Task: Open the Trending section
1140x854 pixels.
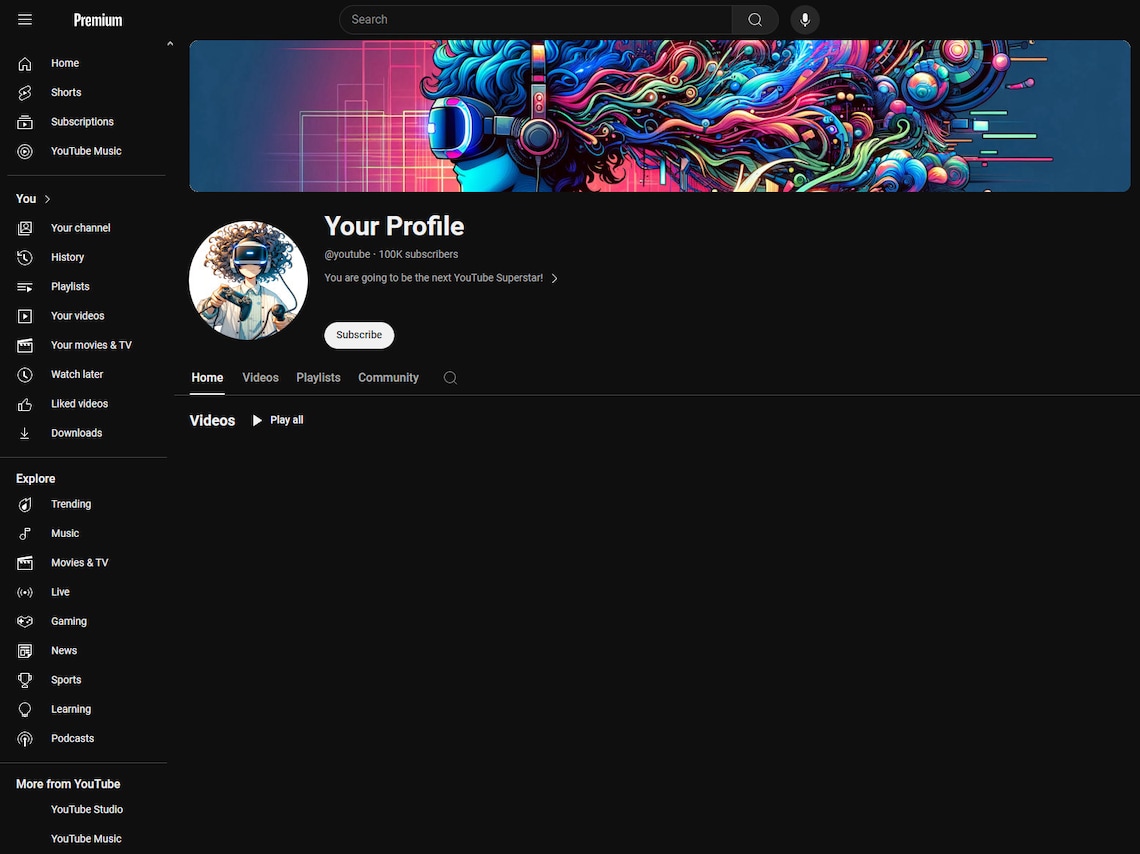Action: coord(70,504)
